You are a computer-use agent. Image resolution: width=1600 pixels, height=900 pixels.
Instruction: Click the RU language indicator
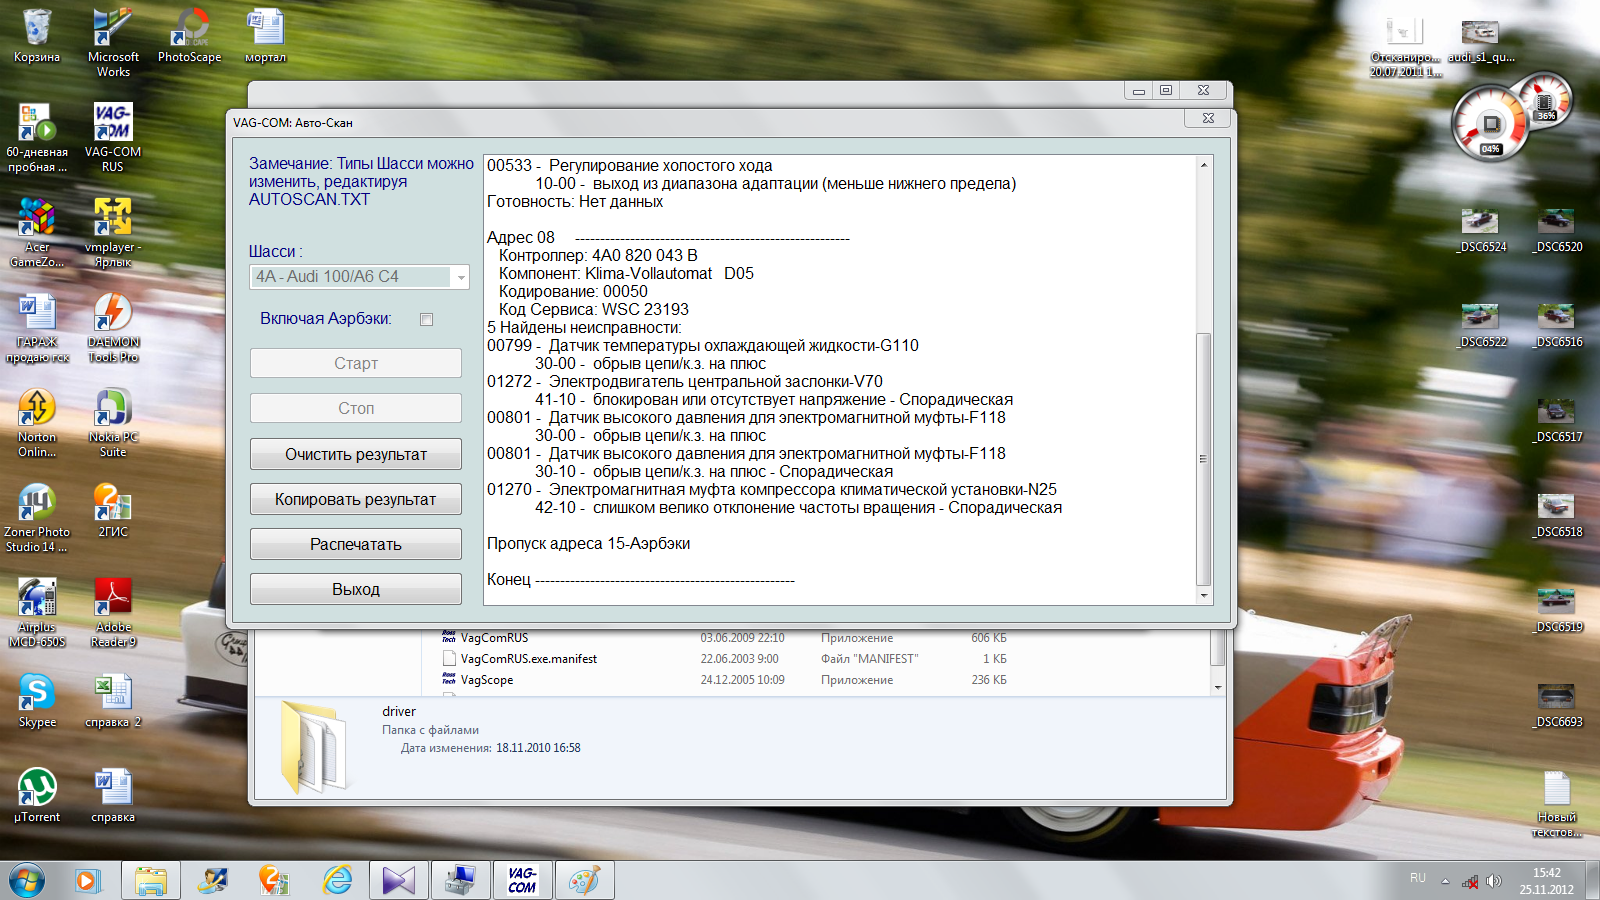click(x=1417, y=878)
